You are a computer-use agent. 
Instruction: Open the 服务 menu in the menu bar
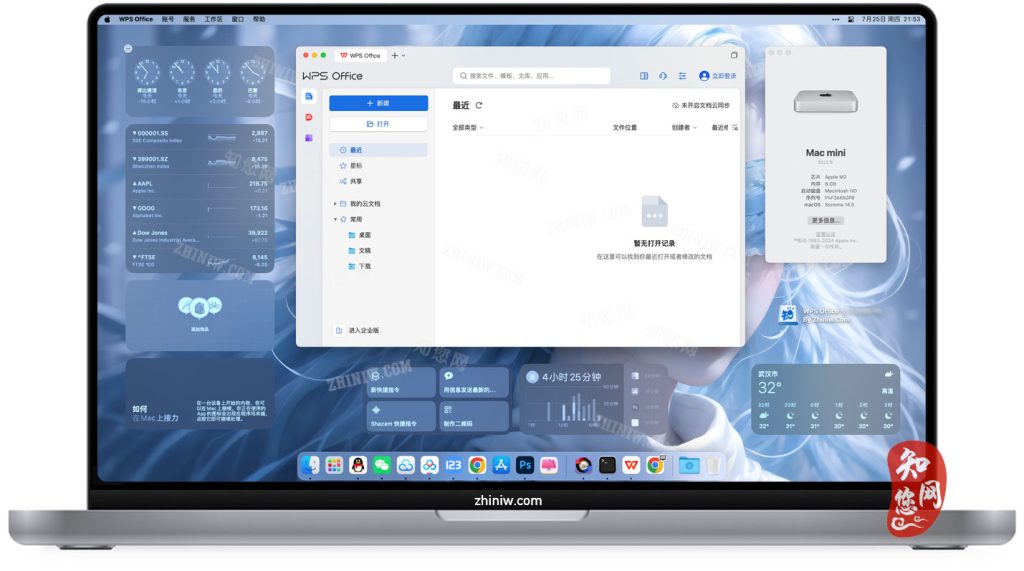pos(189,20)
